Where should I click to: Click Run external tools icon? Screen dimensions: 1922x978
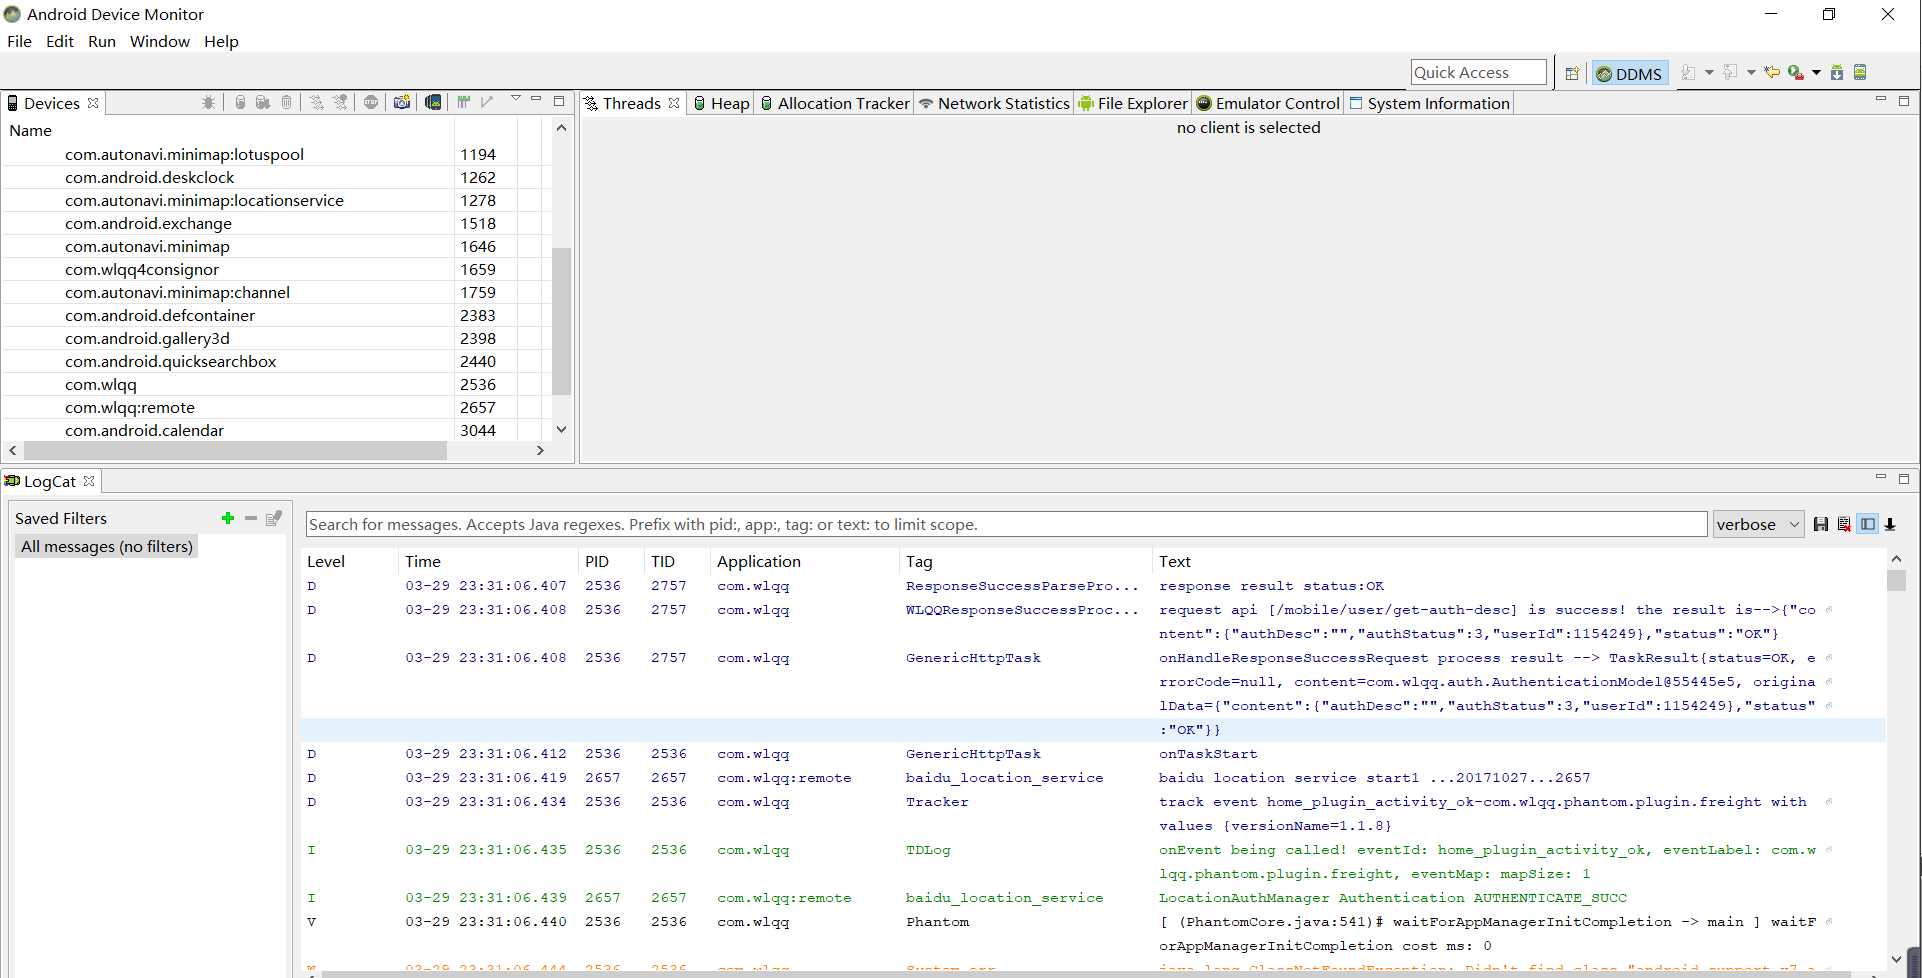(1796, 72)
